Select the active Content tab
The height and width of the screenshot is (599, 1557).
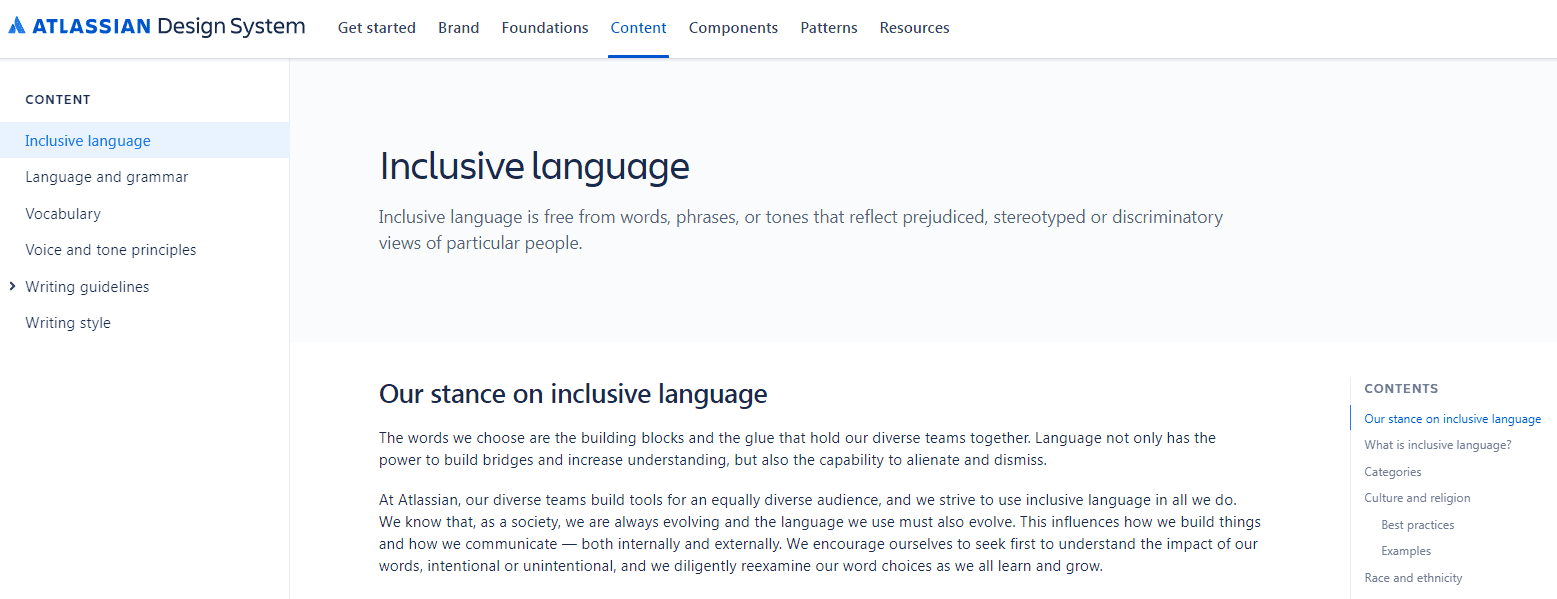point(638,27)
